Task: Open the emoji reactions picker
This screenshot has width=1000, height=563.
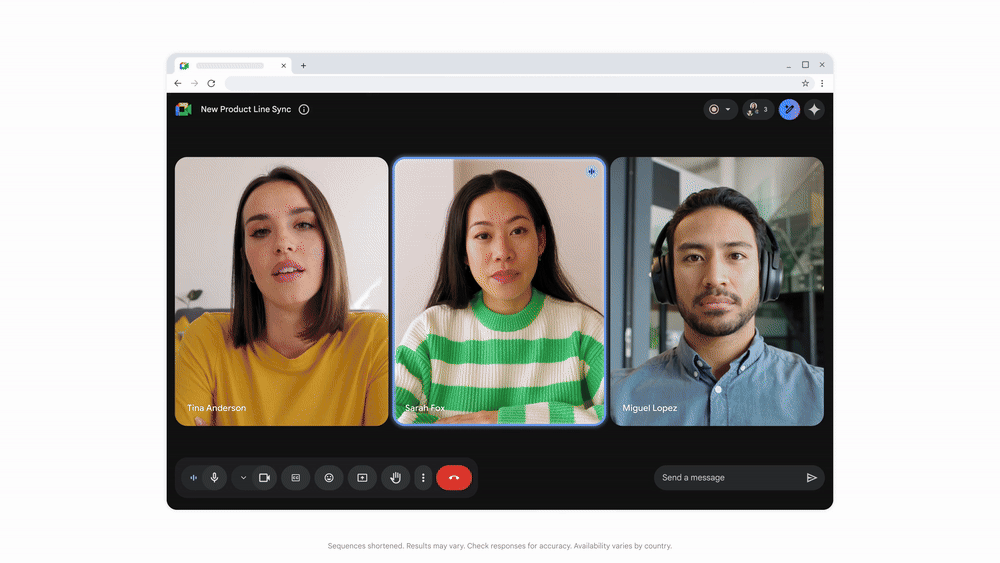Action: [329, 478]
